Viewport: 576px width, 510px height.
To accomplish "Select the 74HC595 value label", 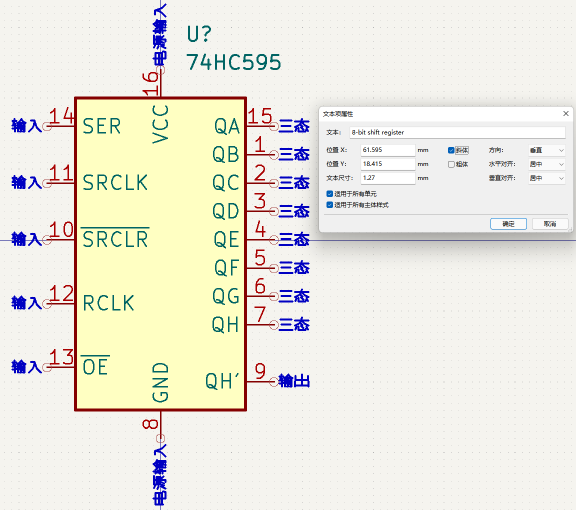I will (x=234, y=62).
